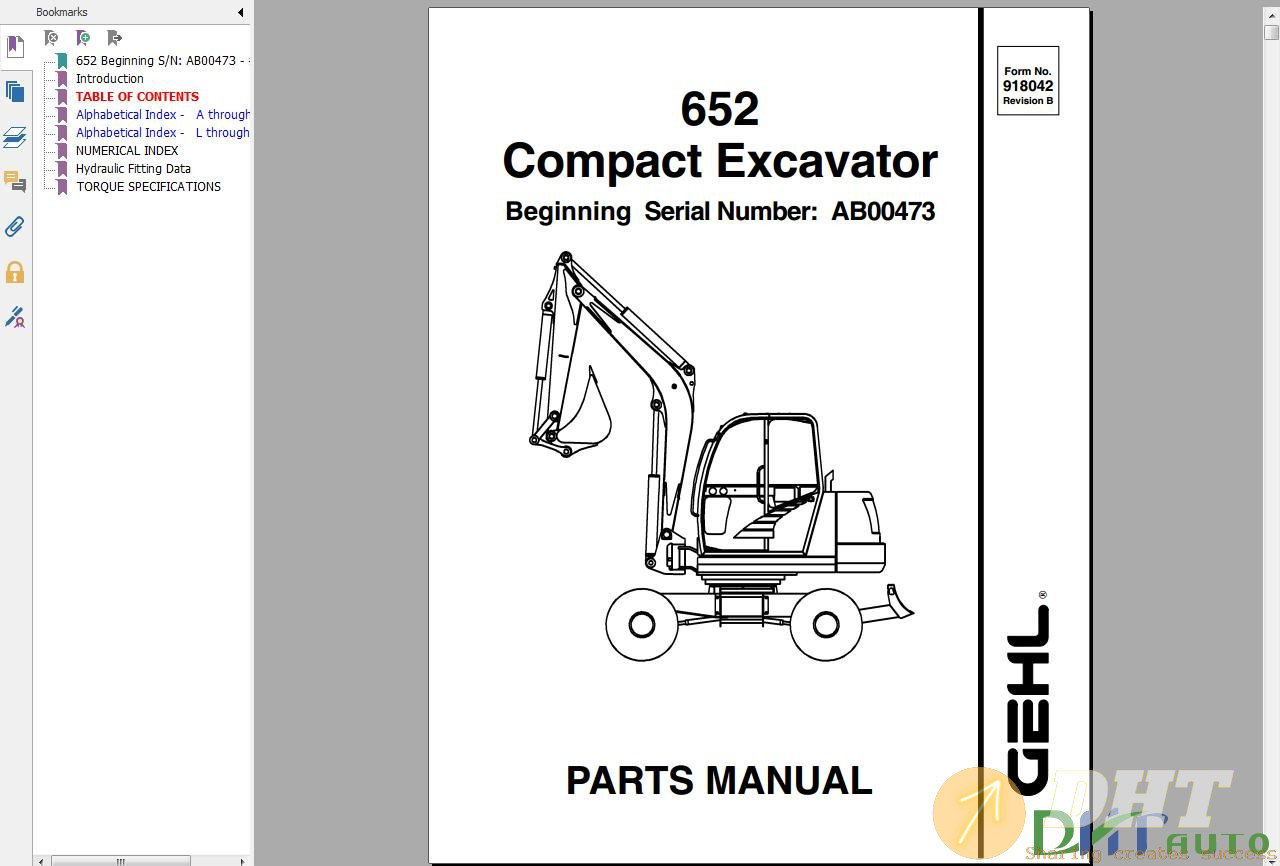
Task: Click the excavator illustration on the cover page
Action: pyautogui.click(x=721, y=456)
